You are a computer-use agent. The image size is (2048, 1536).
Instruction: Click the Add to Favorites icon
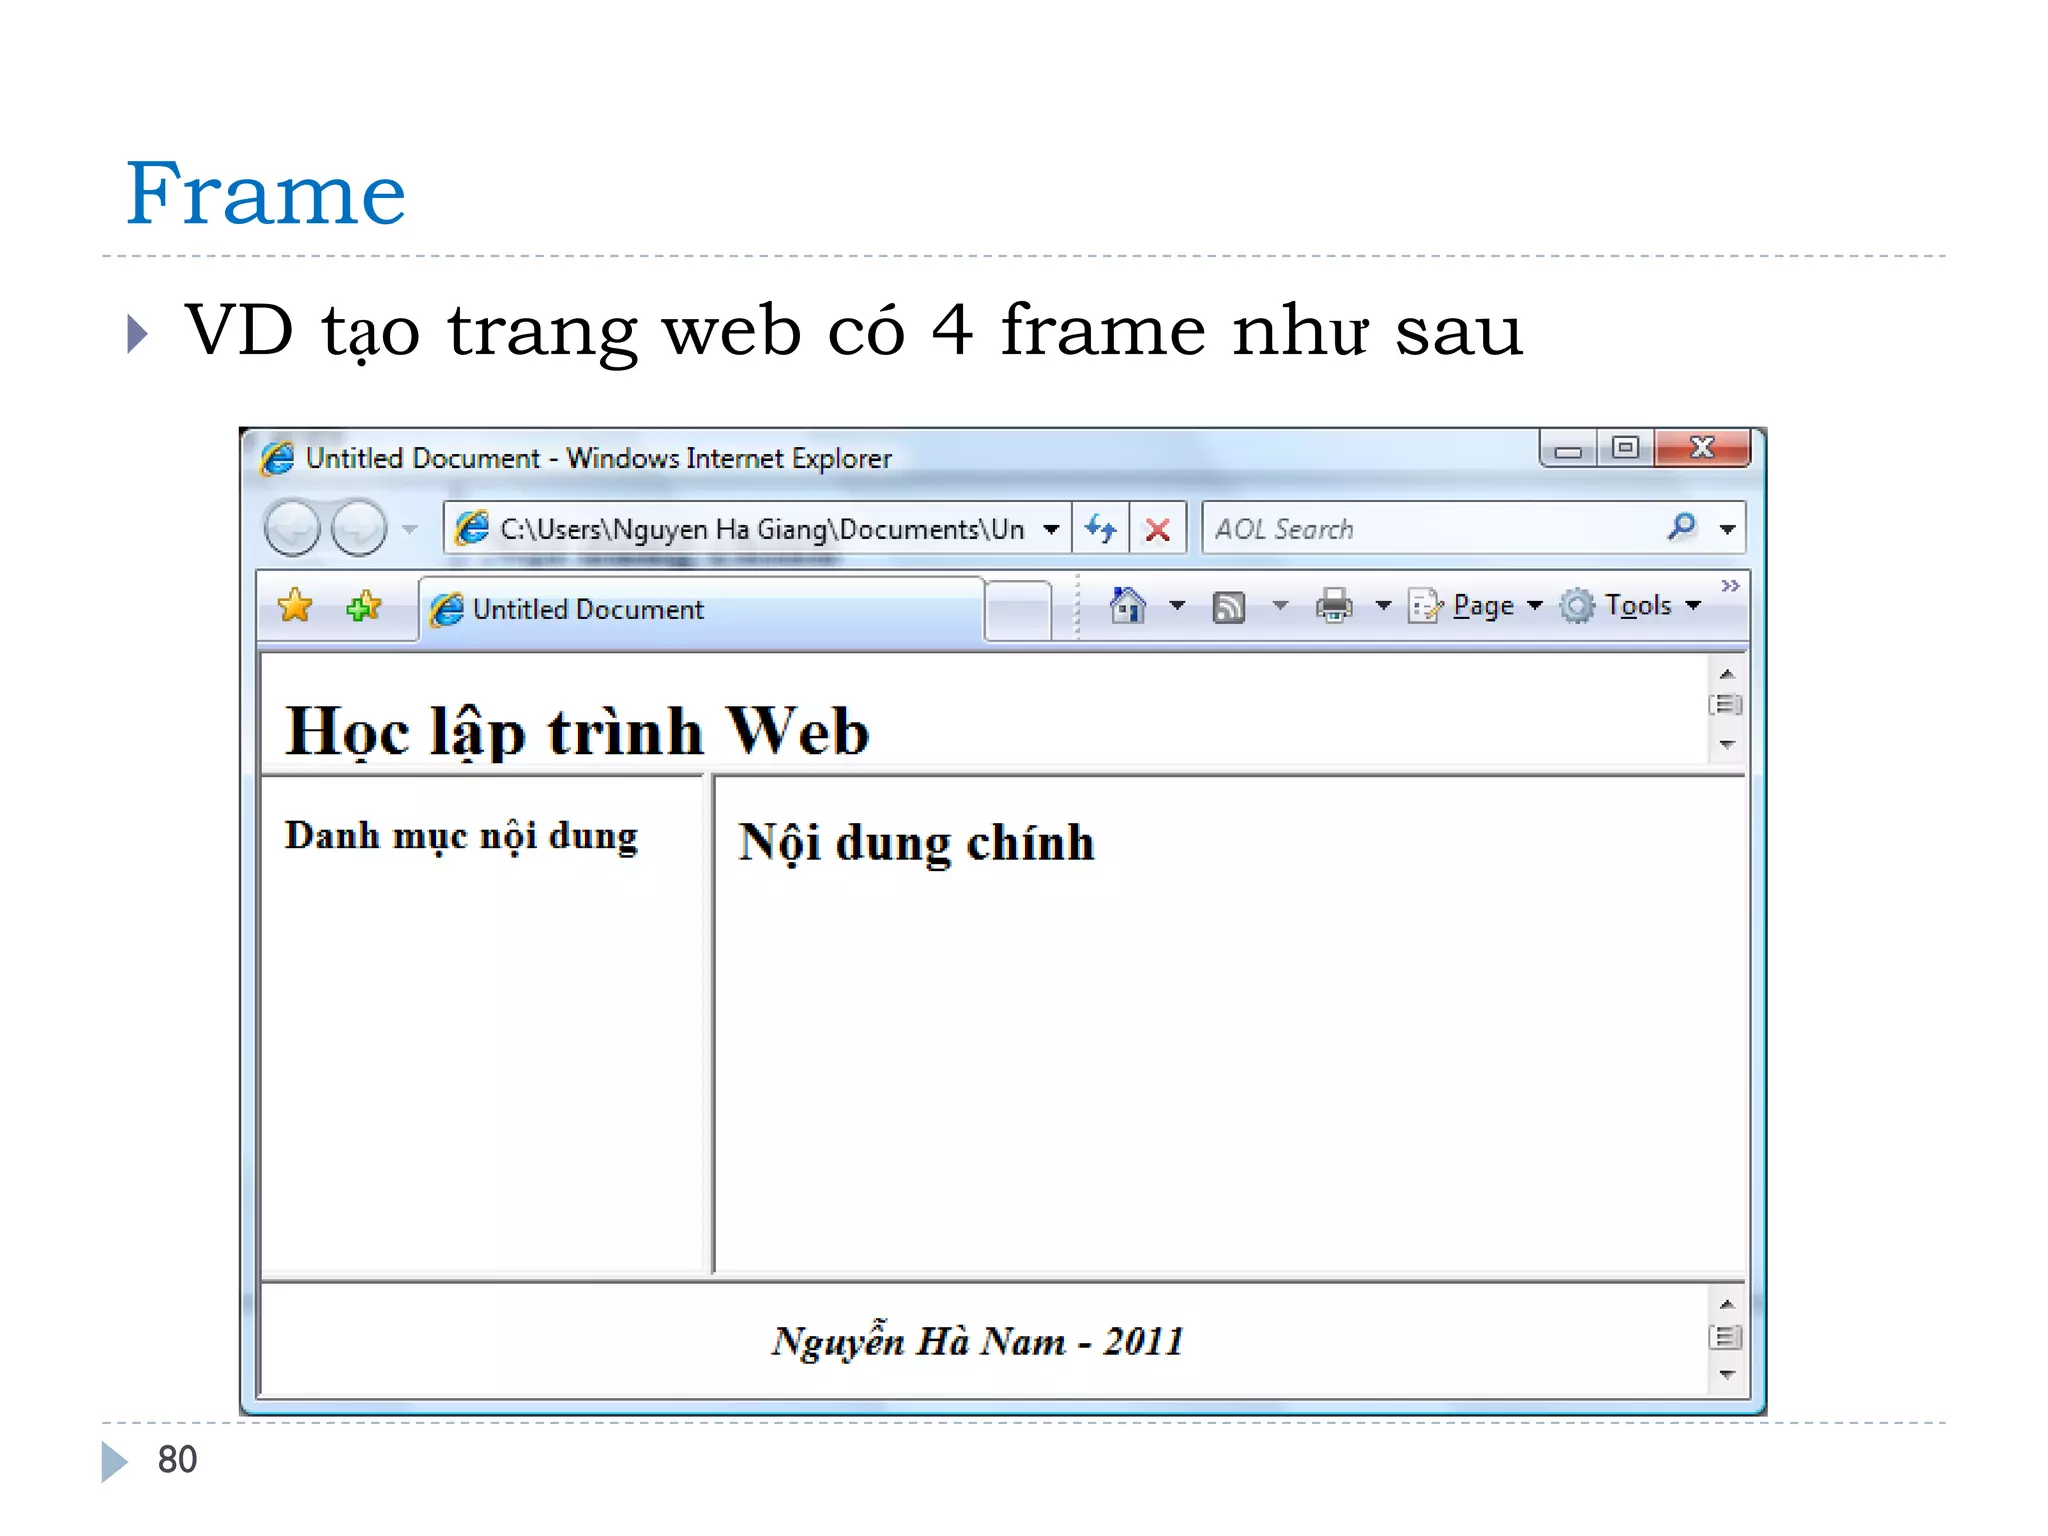tap(363, 606)
